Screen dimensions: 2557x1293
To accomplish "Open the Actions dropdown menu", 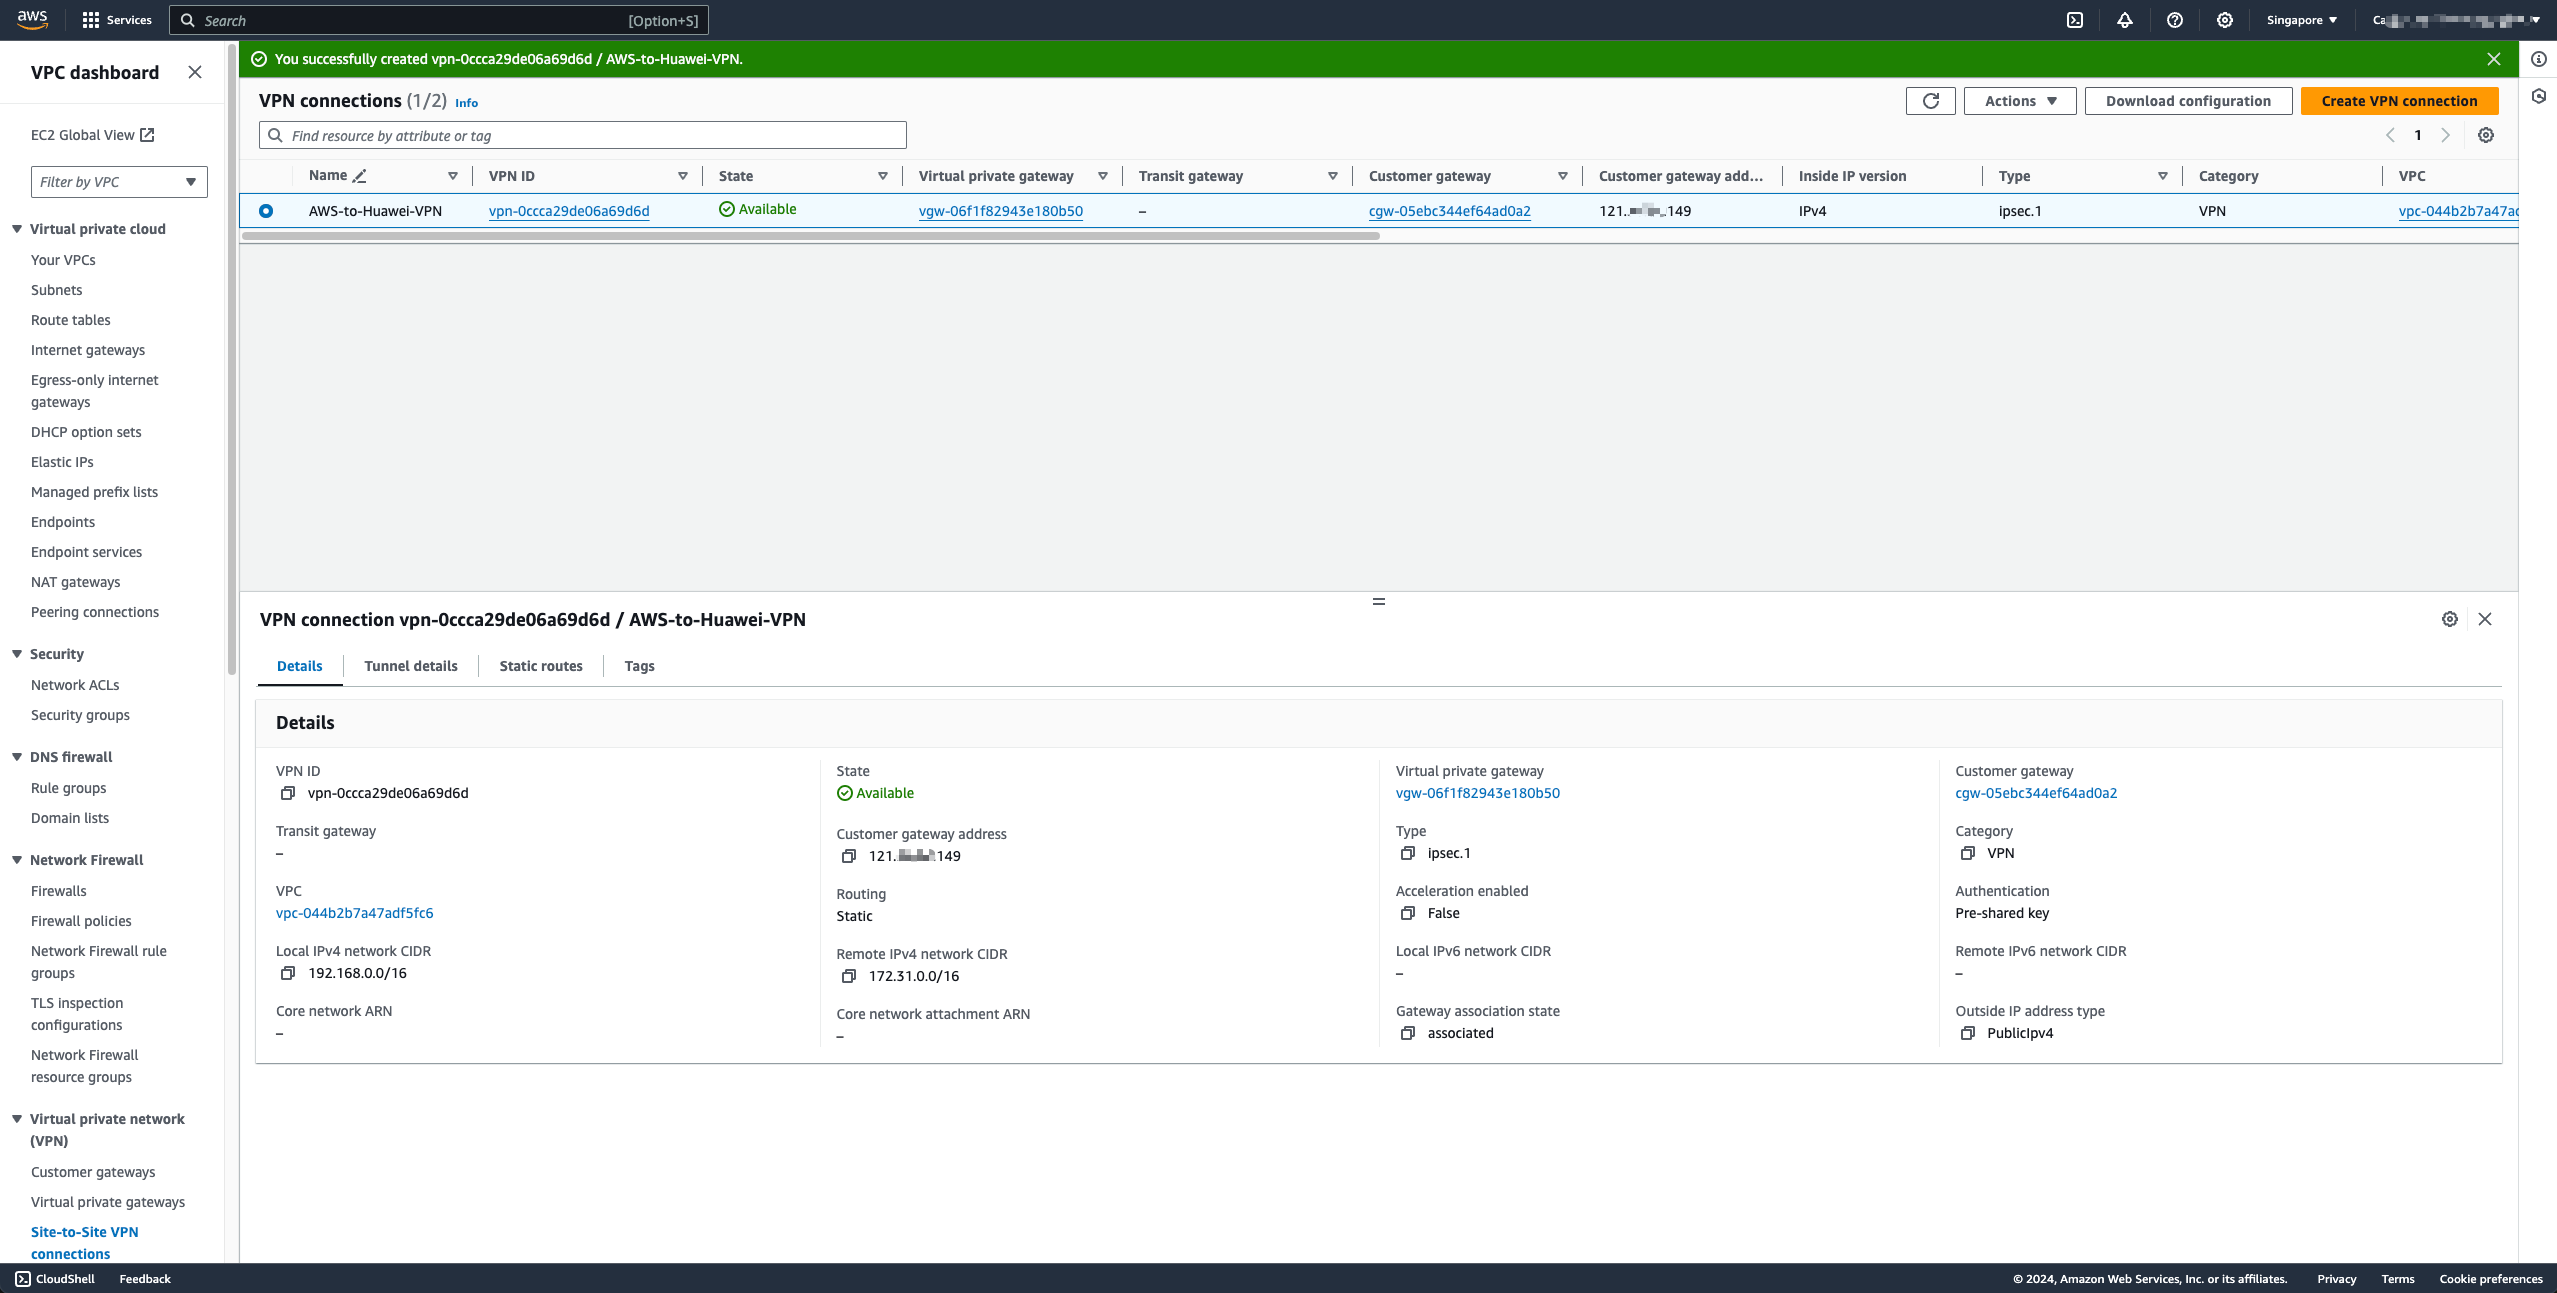I will pos(2019,101).
